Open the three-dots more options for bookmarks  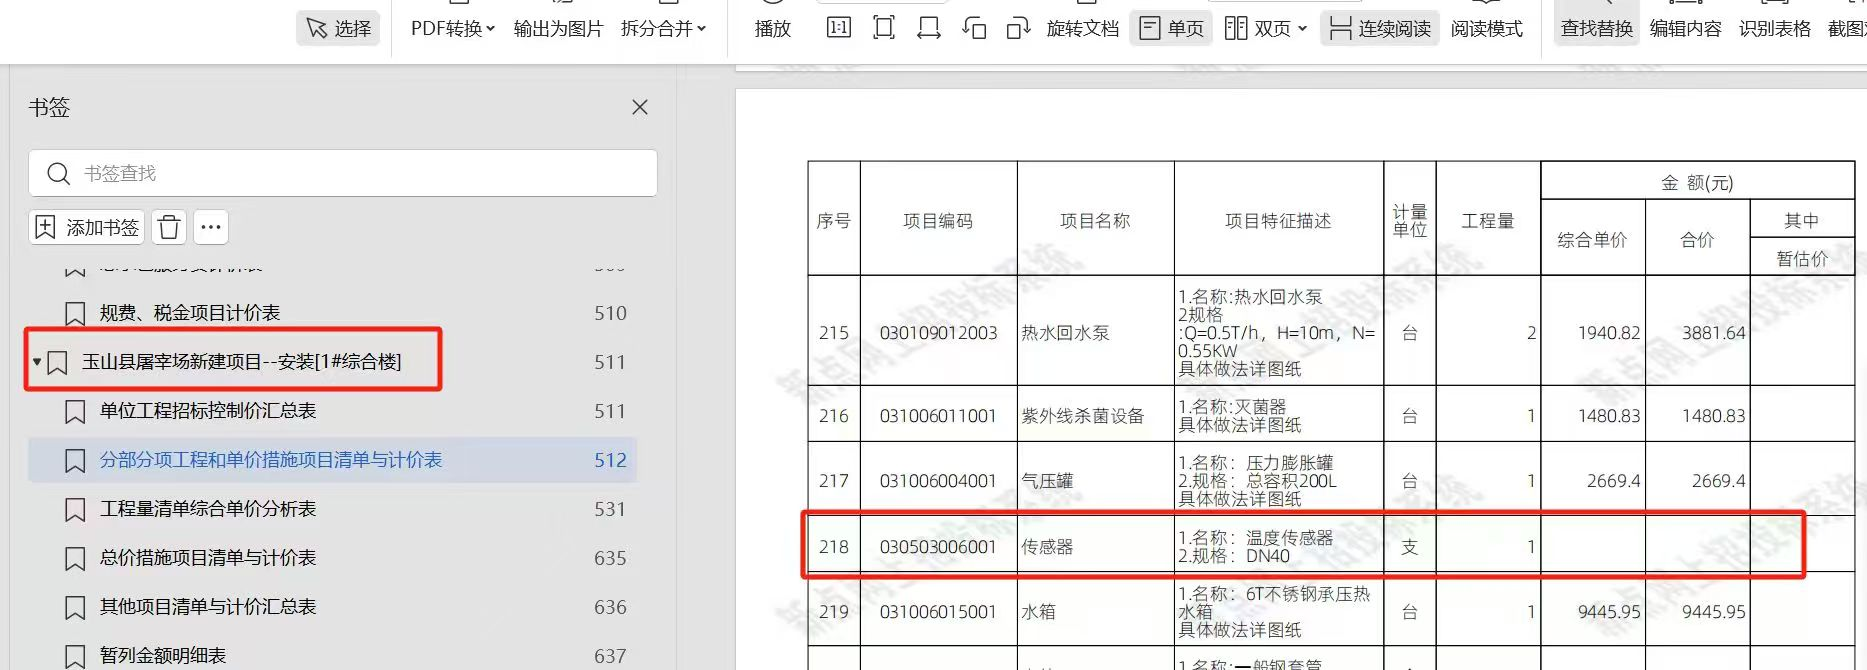coord(210,227)
